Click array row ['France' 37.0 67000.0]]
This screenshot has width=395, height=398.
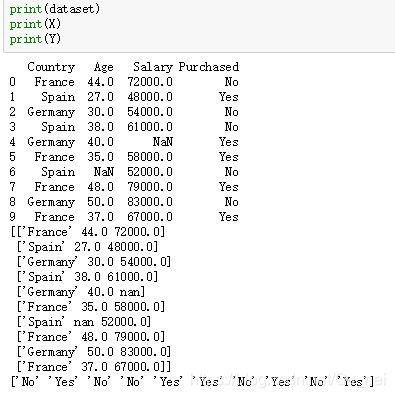click(94, 367)
